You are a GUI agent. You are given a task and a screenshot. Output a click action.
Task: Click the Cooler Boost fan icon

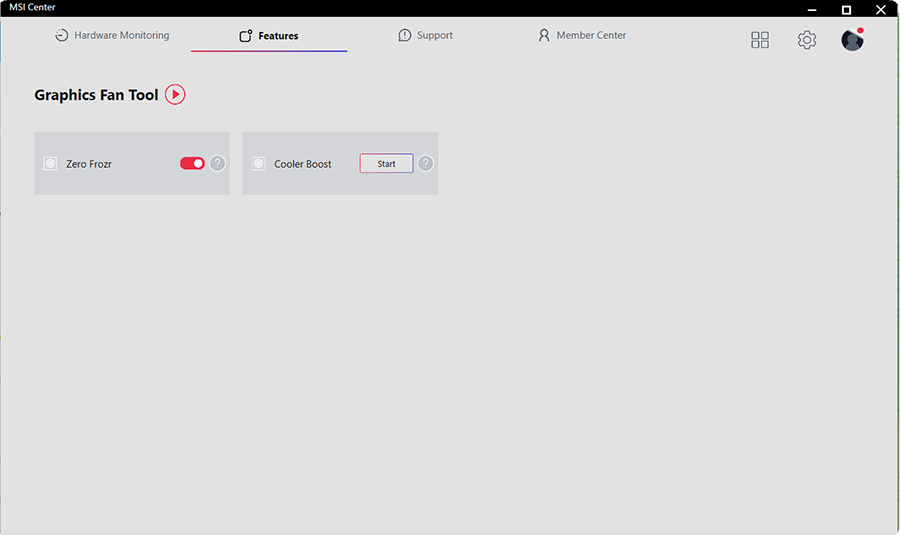pyautogui.click(x=259, y=164)
